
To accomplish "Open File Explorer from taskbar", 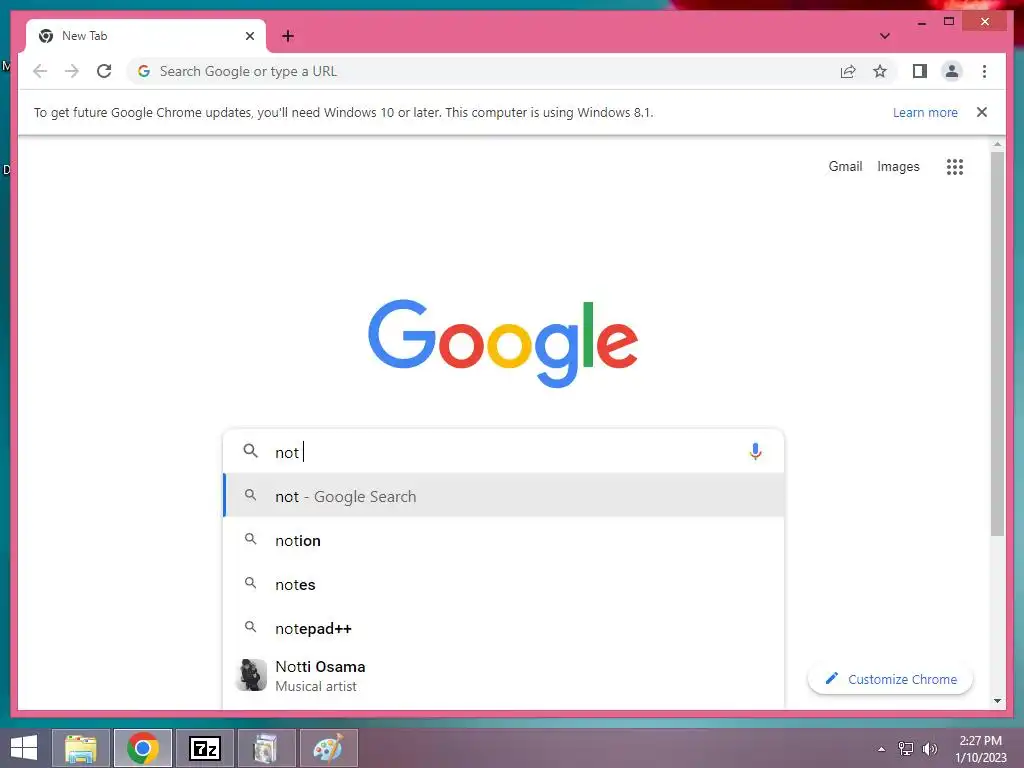I will pos(81,748).
